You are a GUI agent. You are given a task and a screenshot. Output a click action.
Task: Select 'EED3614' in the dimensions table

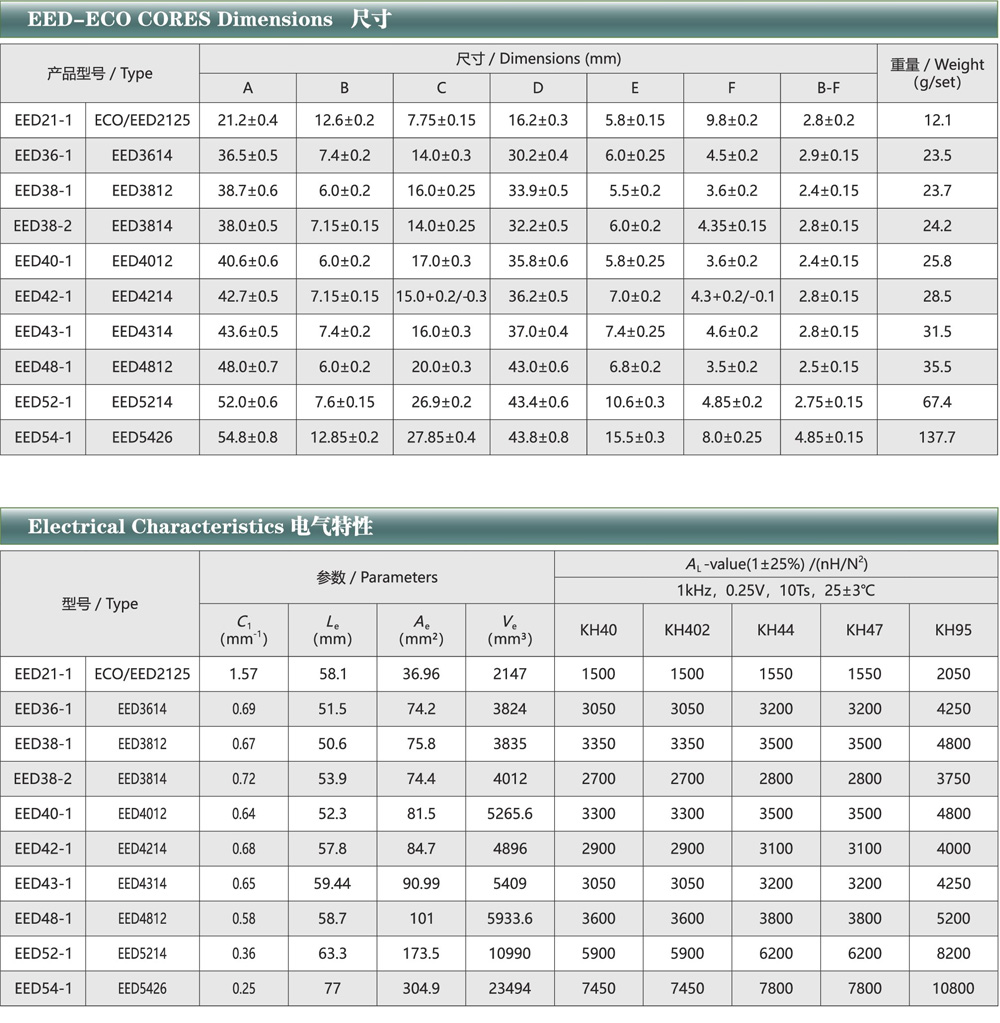click(x=142, y=155)
